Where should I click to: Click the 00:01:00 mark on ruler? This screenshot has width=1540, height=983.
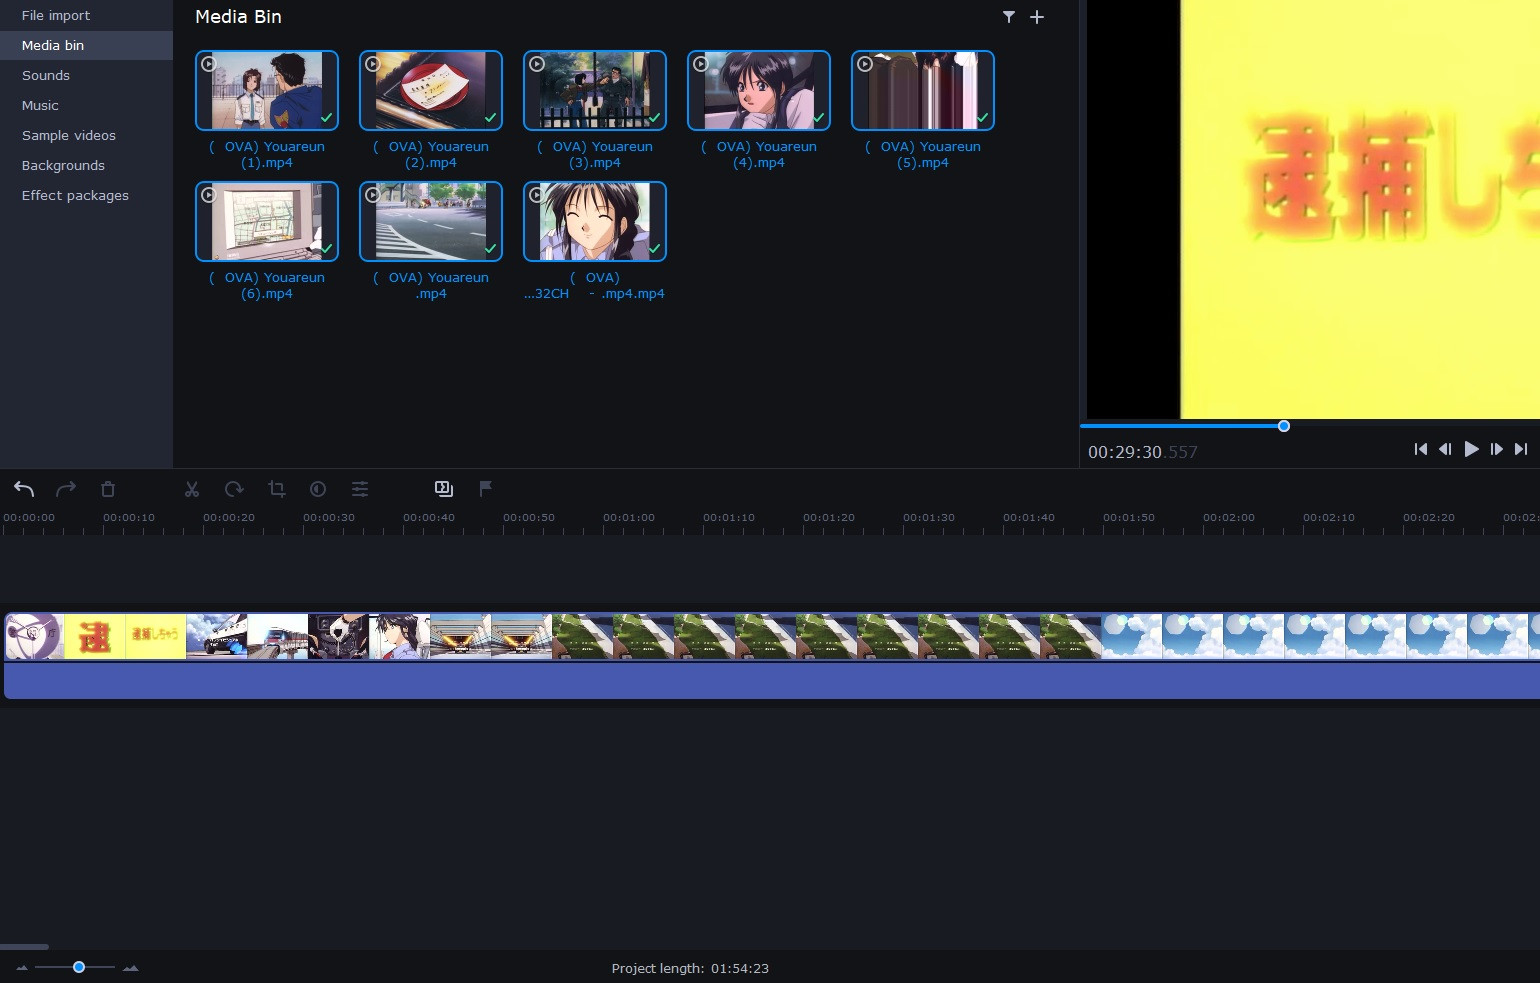point(629,517)
